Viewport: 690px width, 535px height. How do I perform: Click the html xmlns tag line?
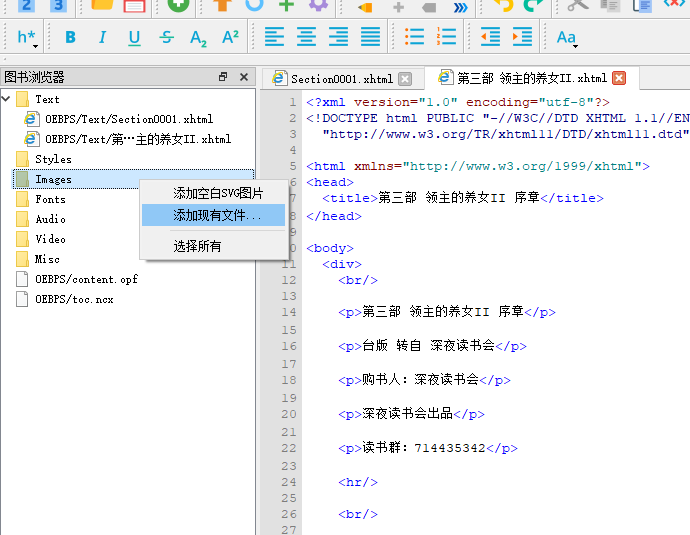coord(478,166)
